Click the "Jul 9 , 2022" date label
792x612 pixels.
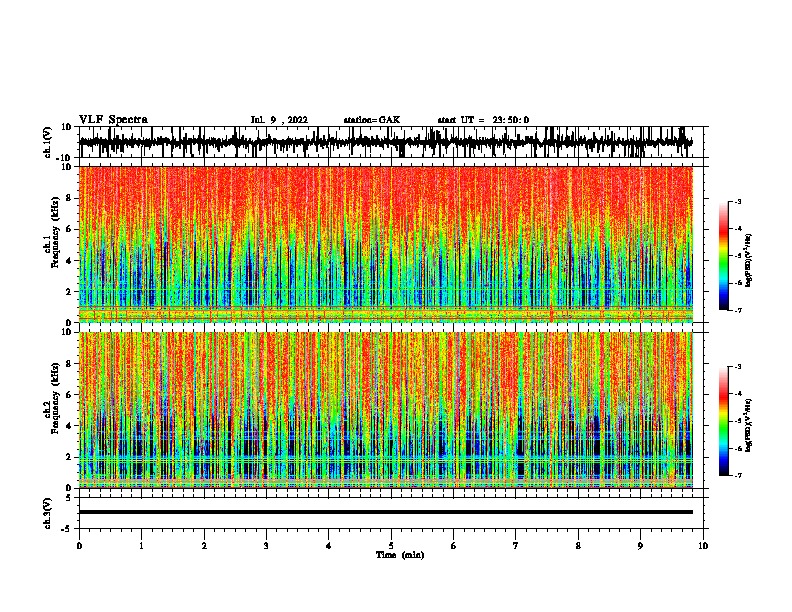coord(279,120)
